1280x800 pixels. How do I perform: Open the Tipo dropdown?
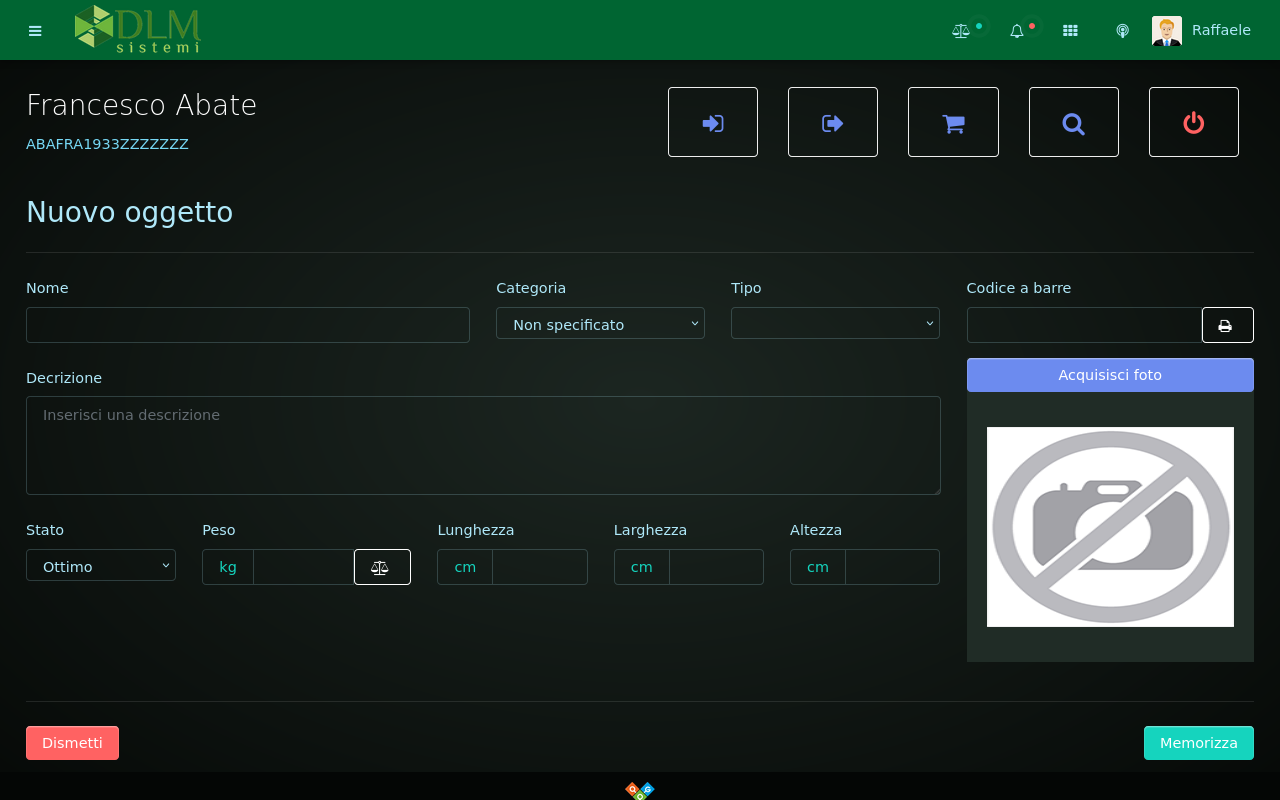point(835,324)
